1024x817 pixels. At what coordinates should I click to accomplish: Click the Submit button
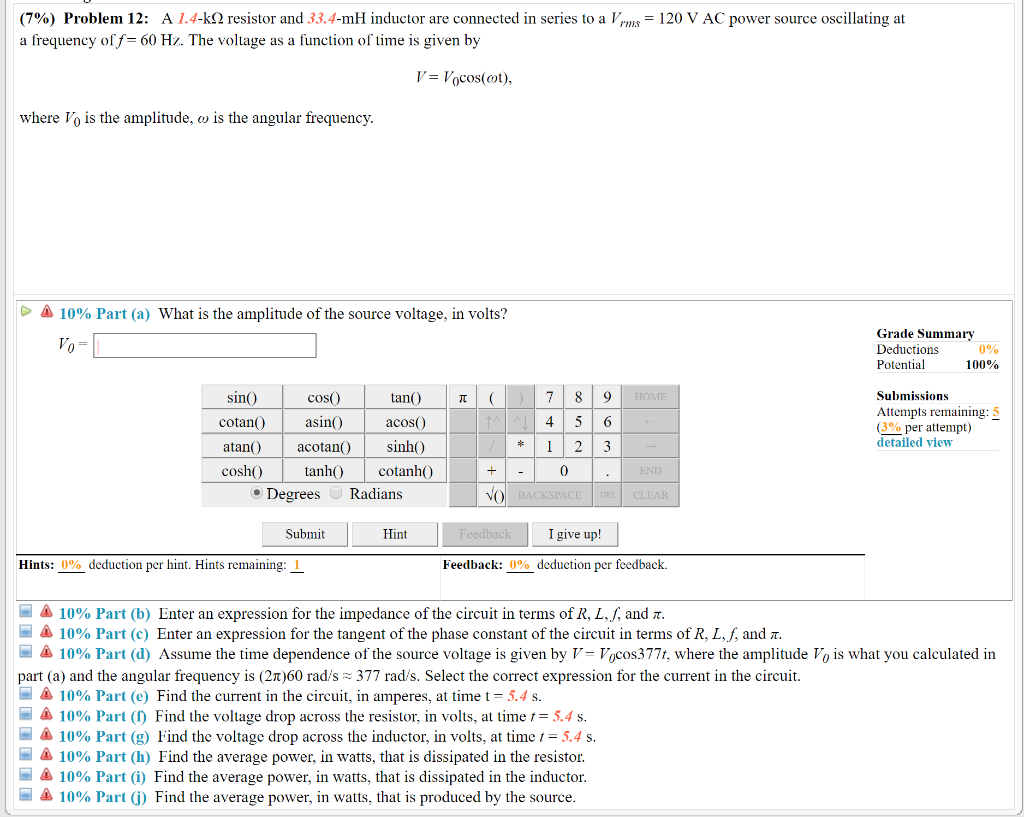[x=305, y=534]
